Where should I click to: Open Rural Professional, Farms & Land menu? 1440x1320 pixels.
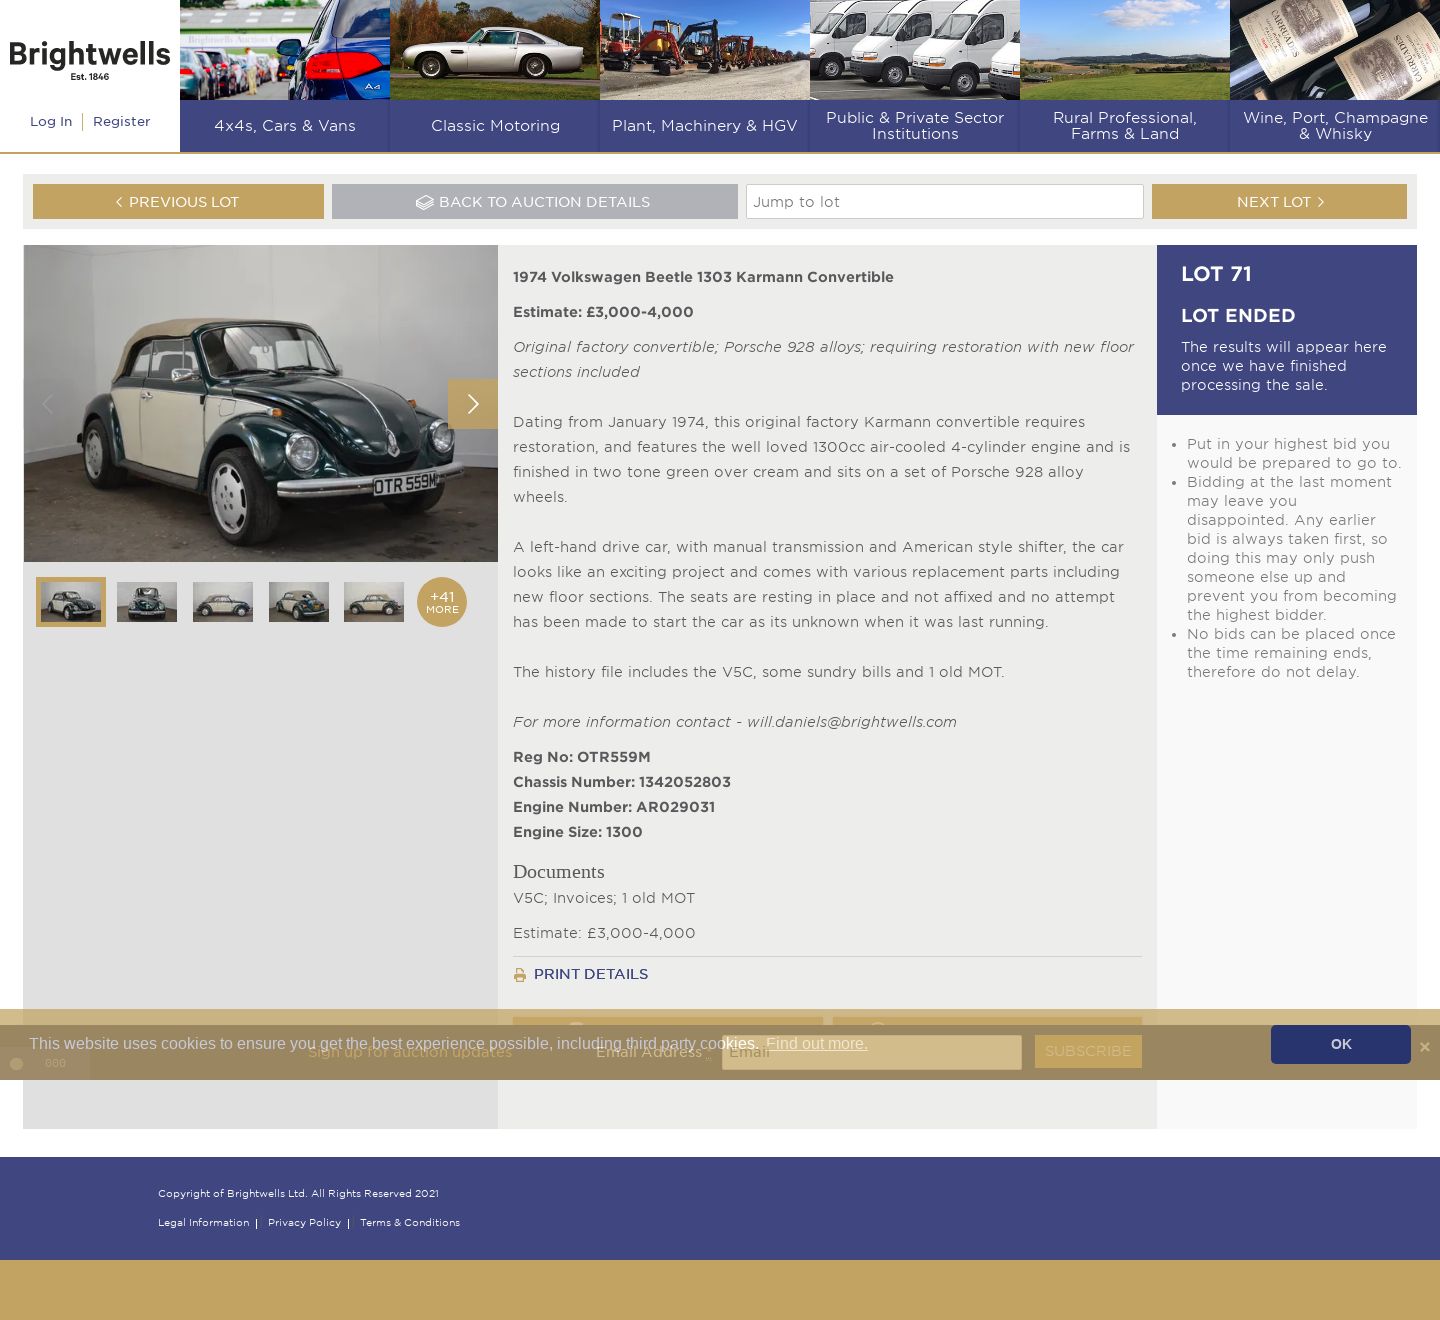pyautogui.click(x=1125, y=126)
